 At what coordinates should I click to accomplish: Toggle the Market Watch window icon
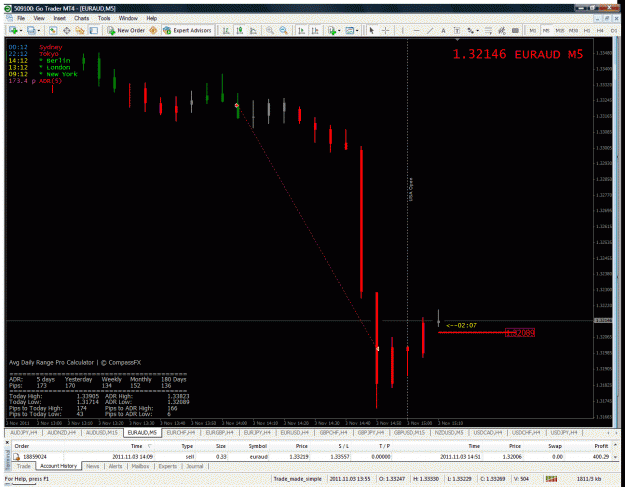[x=53, y=30]
